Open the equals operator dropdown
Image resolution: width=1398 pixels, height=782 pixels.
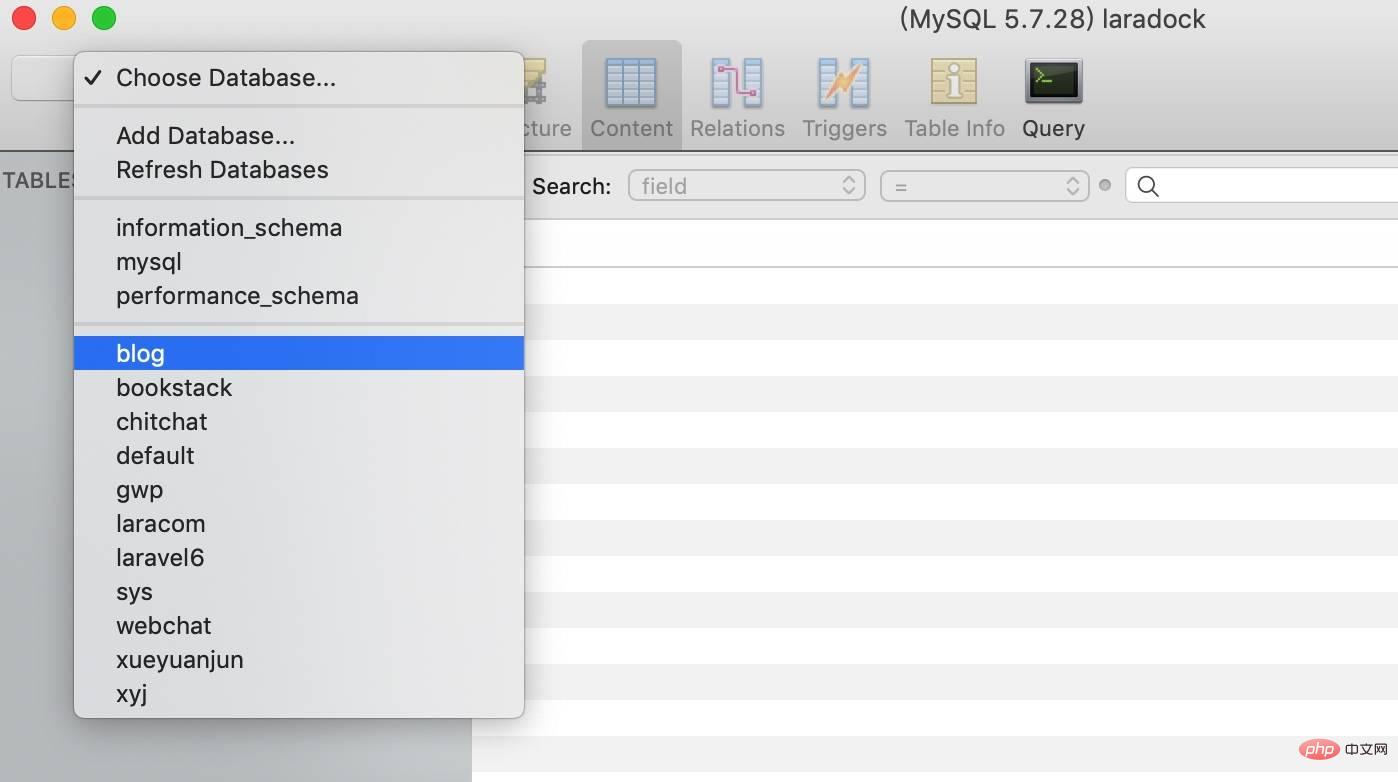pyautogui.click(x=984, y=186)
